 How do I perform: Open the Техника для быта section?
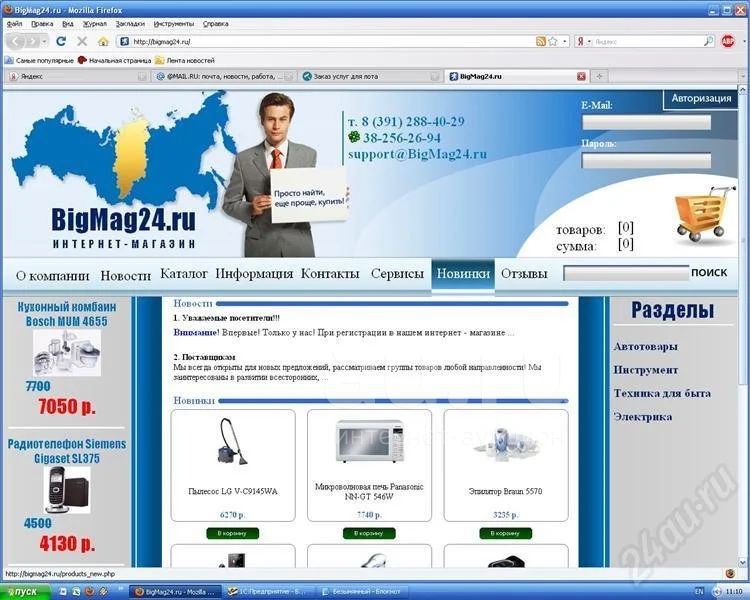click(x=662, y=393)
